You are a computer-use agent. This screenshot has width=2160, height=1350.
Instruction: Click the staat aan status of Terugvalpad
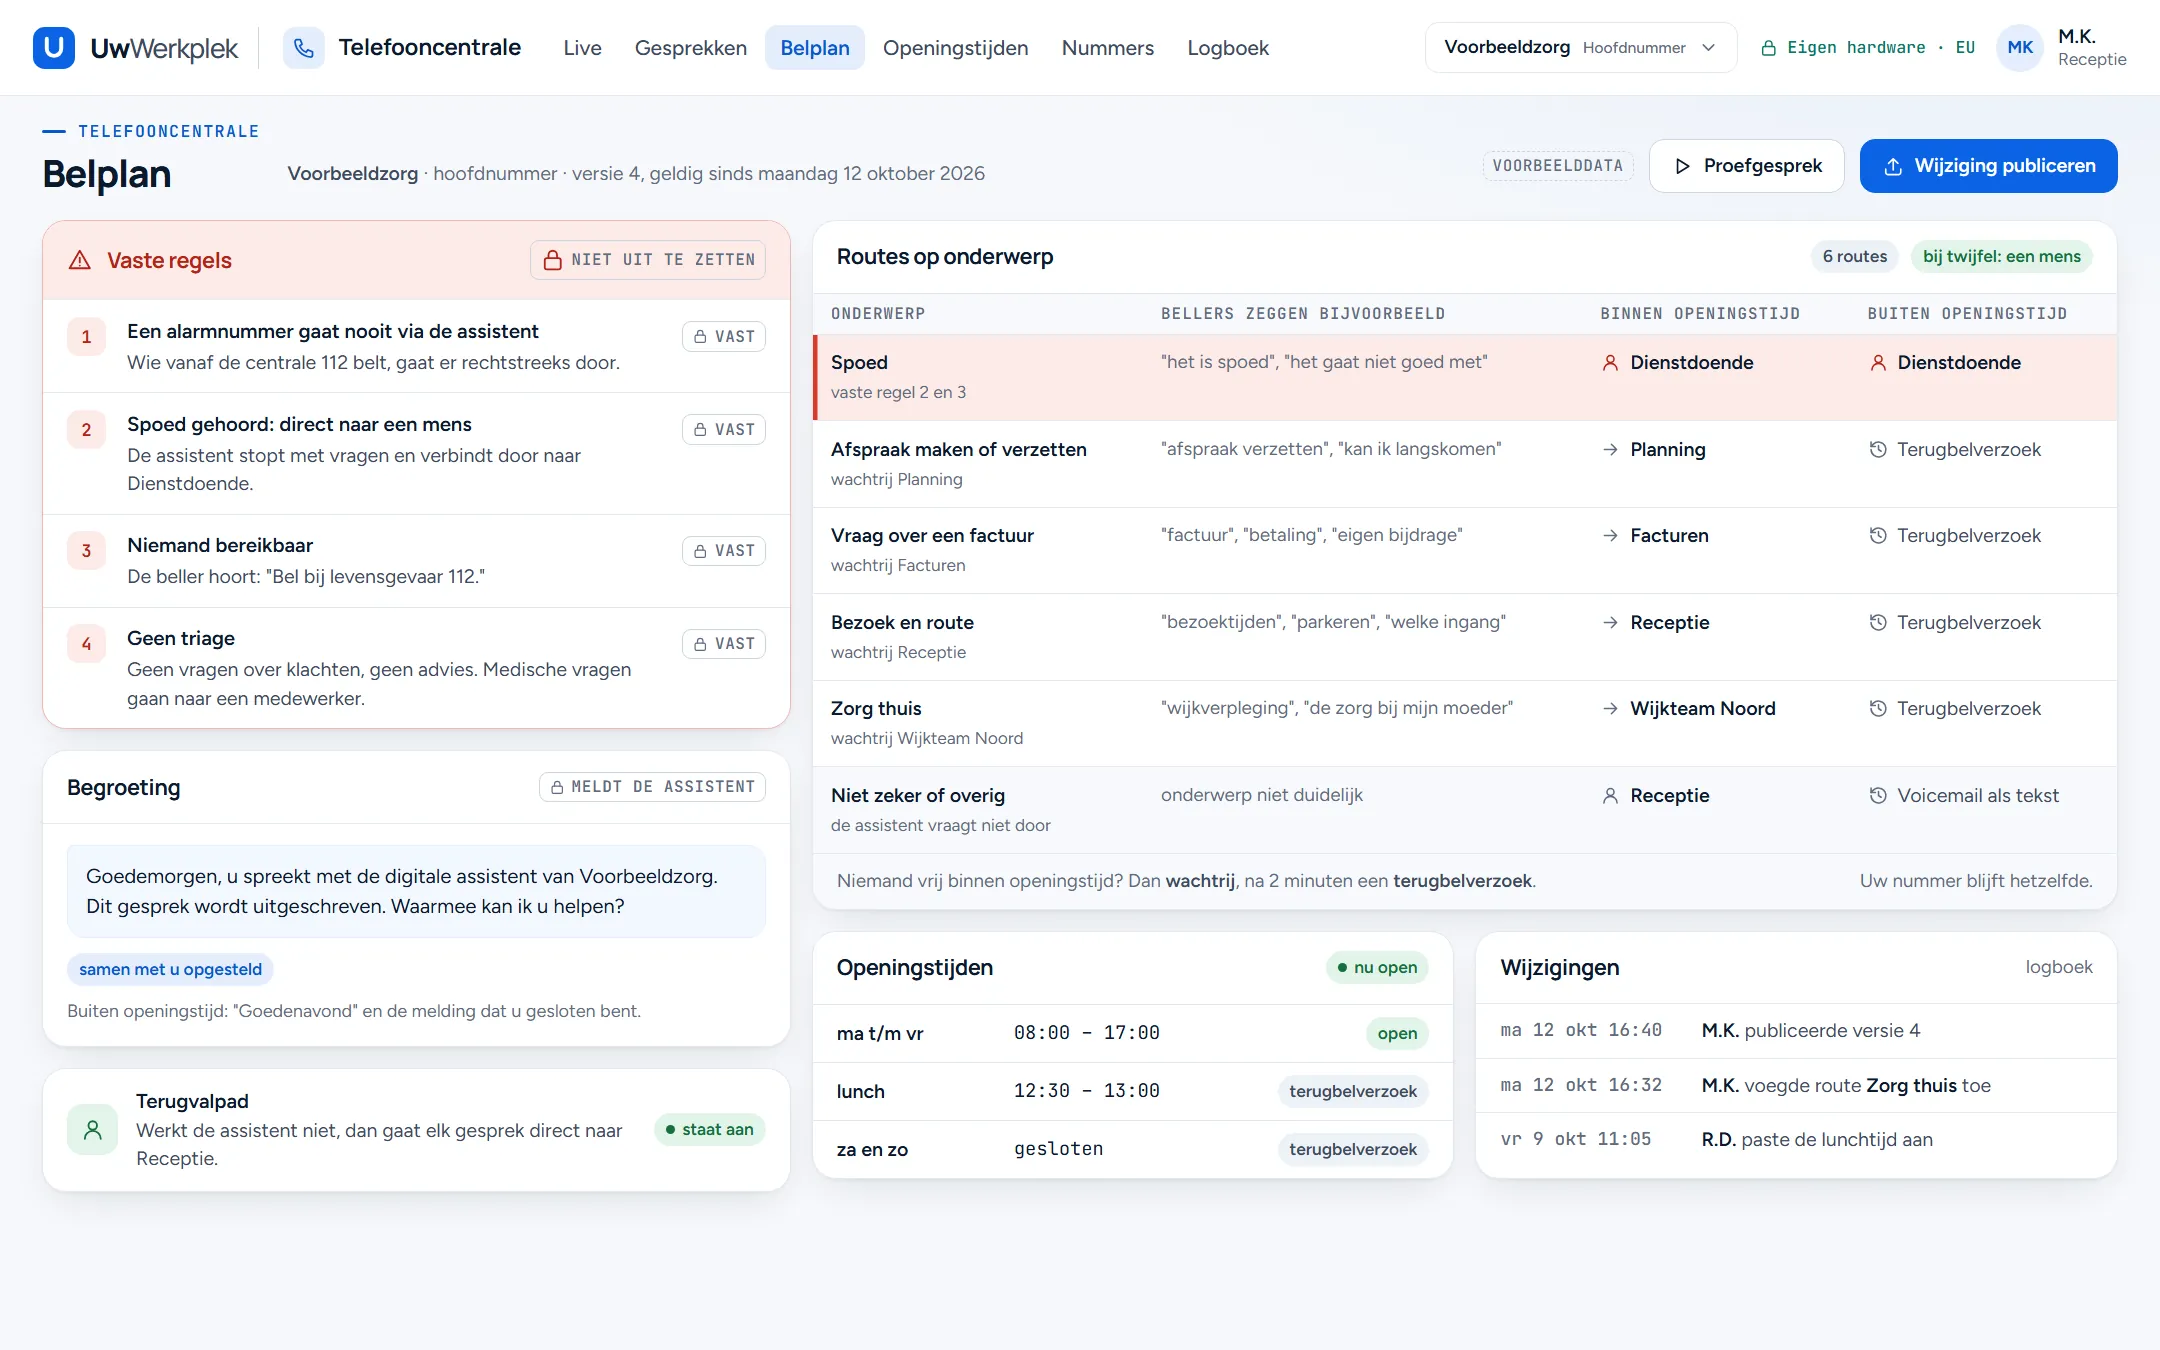pyautogui.click(x=710, y=1130)
